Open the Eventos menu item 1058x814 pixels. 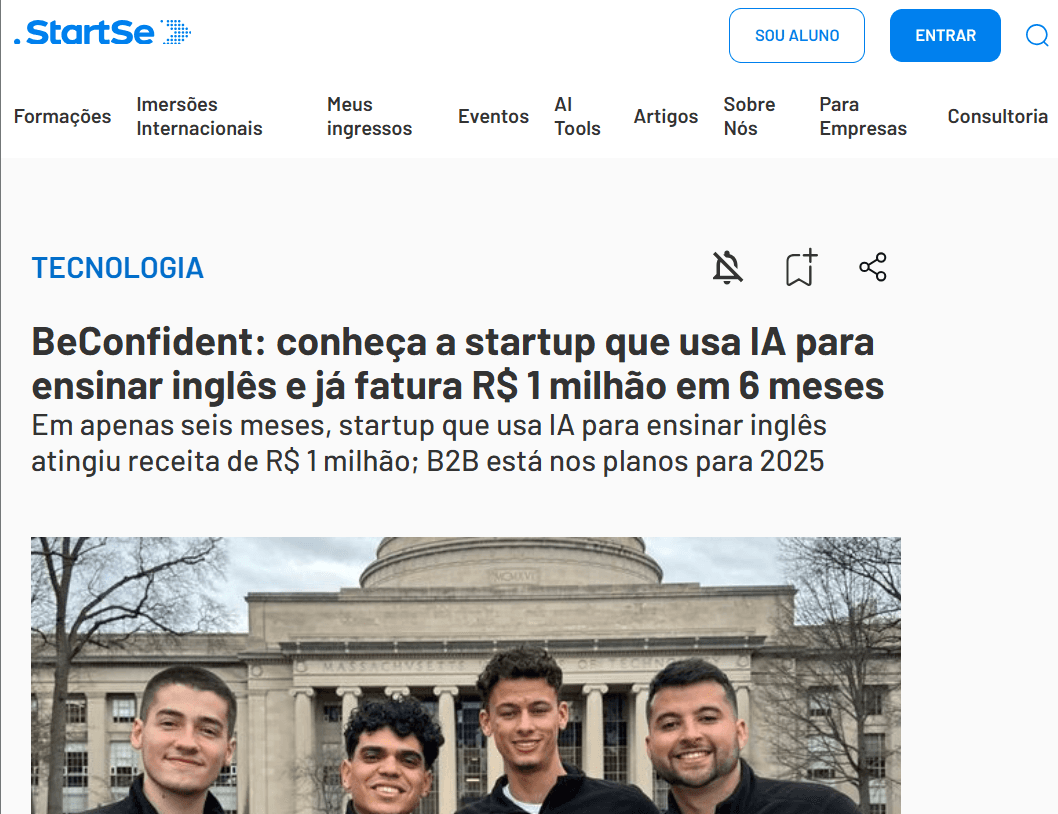(x=493, y=117)
